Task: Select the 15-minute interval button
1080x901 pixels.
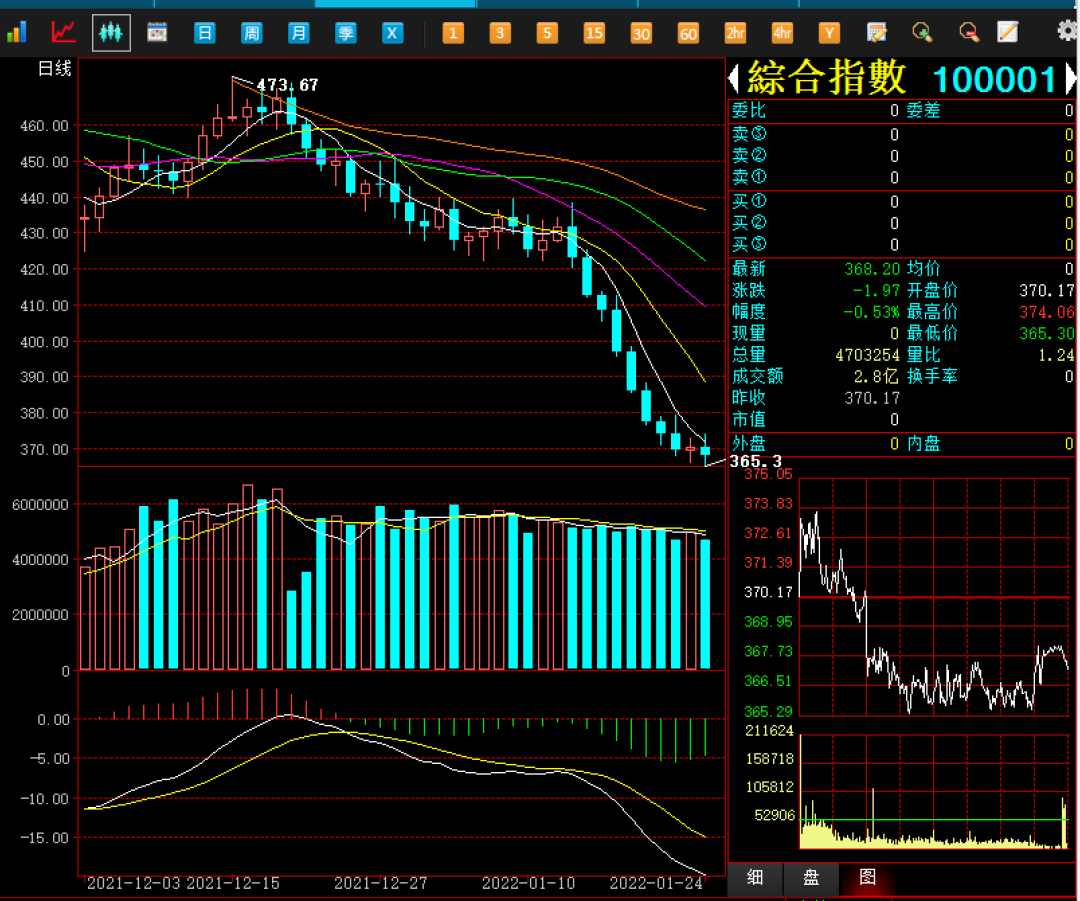Action: point(594,32)
